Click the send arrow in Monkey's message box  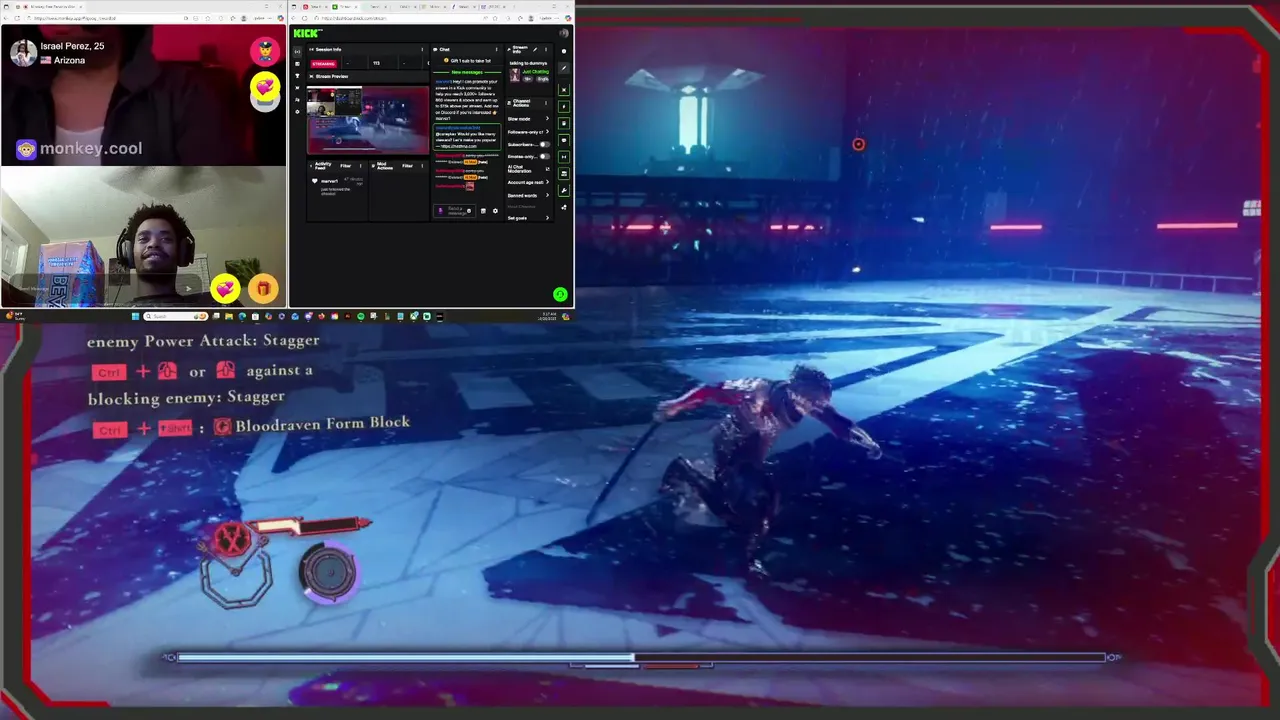[x=188, y=289]
